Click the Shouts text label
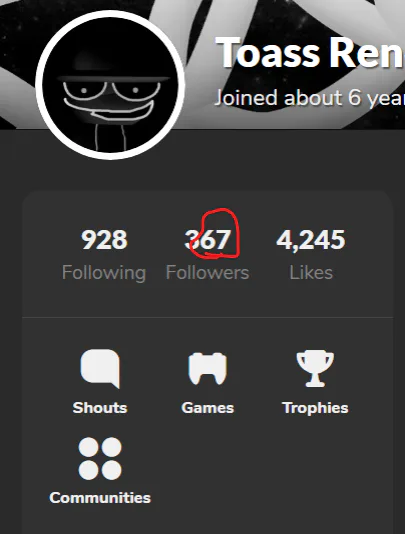Viewport: 405px width, 534px height. [x=100, y=408]
